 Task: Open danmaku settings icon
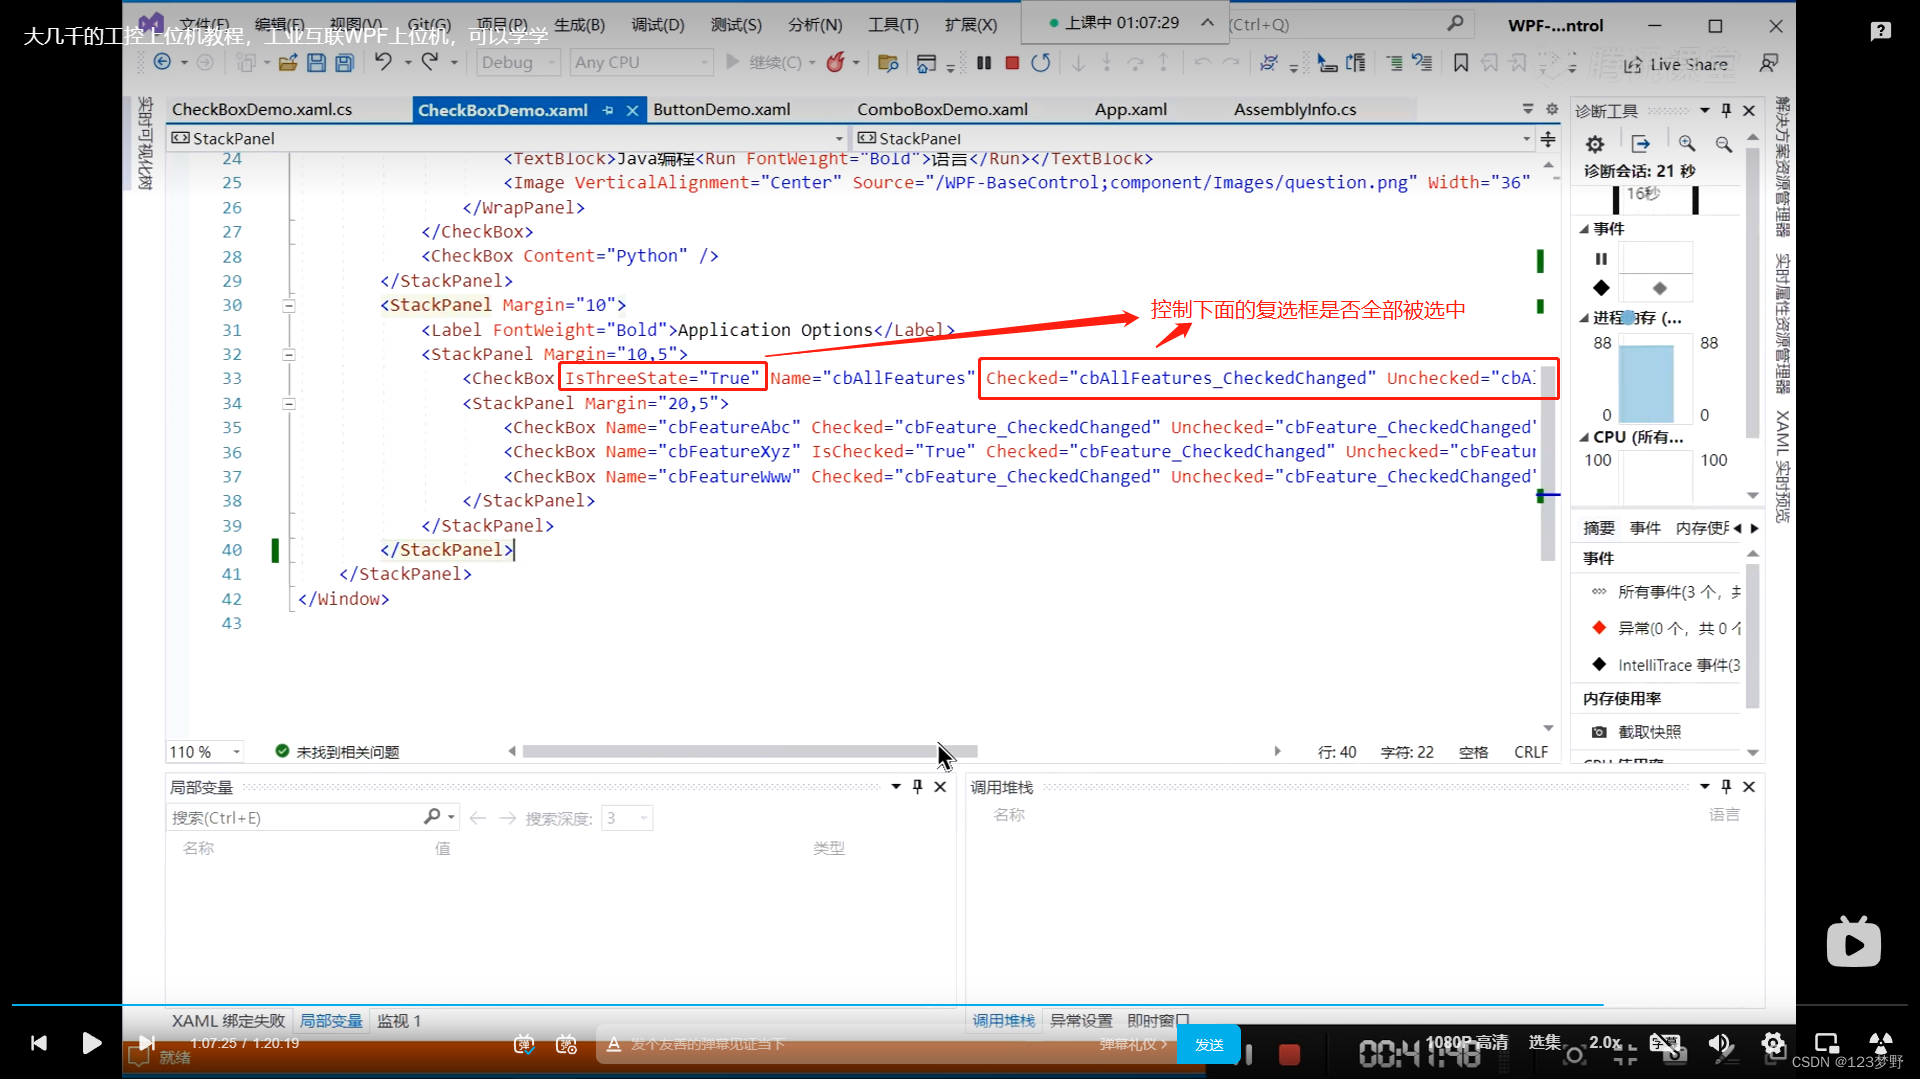coord(566,1044)
